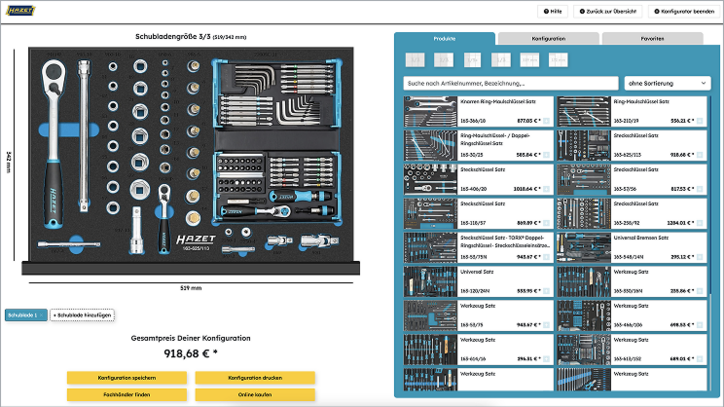Select the Schublade 1 drawer tab
The width and height of the screenshot is (724, 407).
[x=25, y=315]
